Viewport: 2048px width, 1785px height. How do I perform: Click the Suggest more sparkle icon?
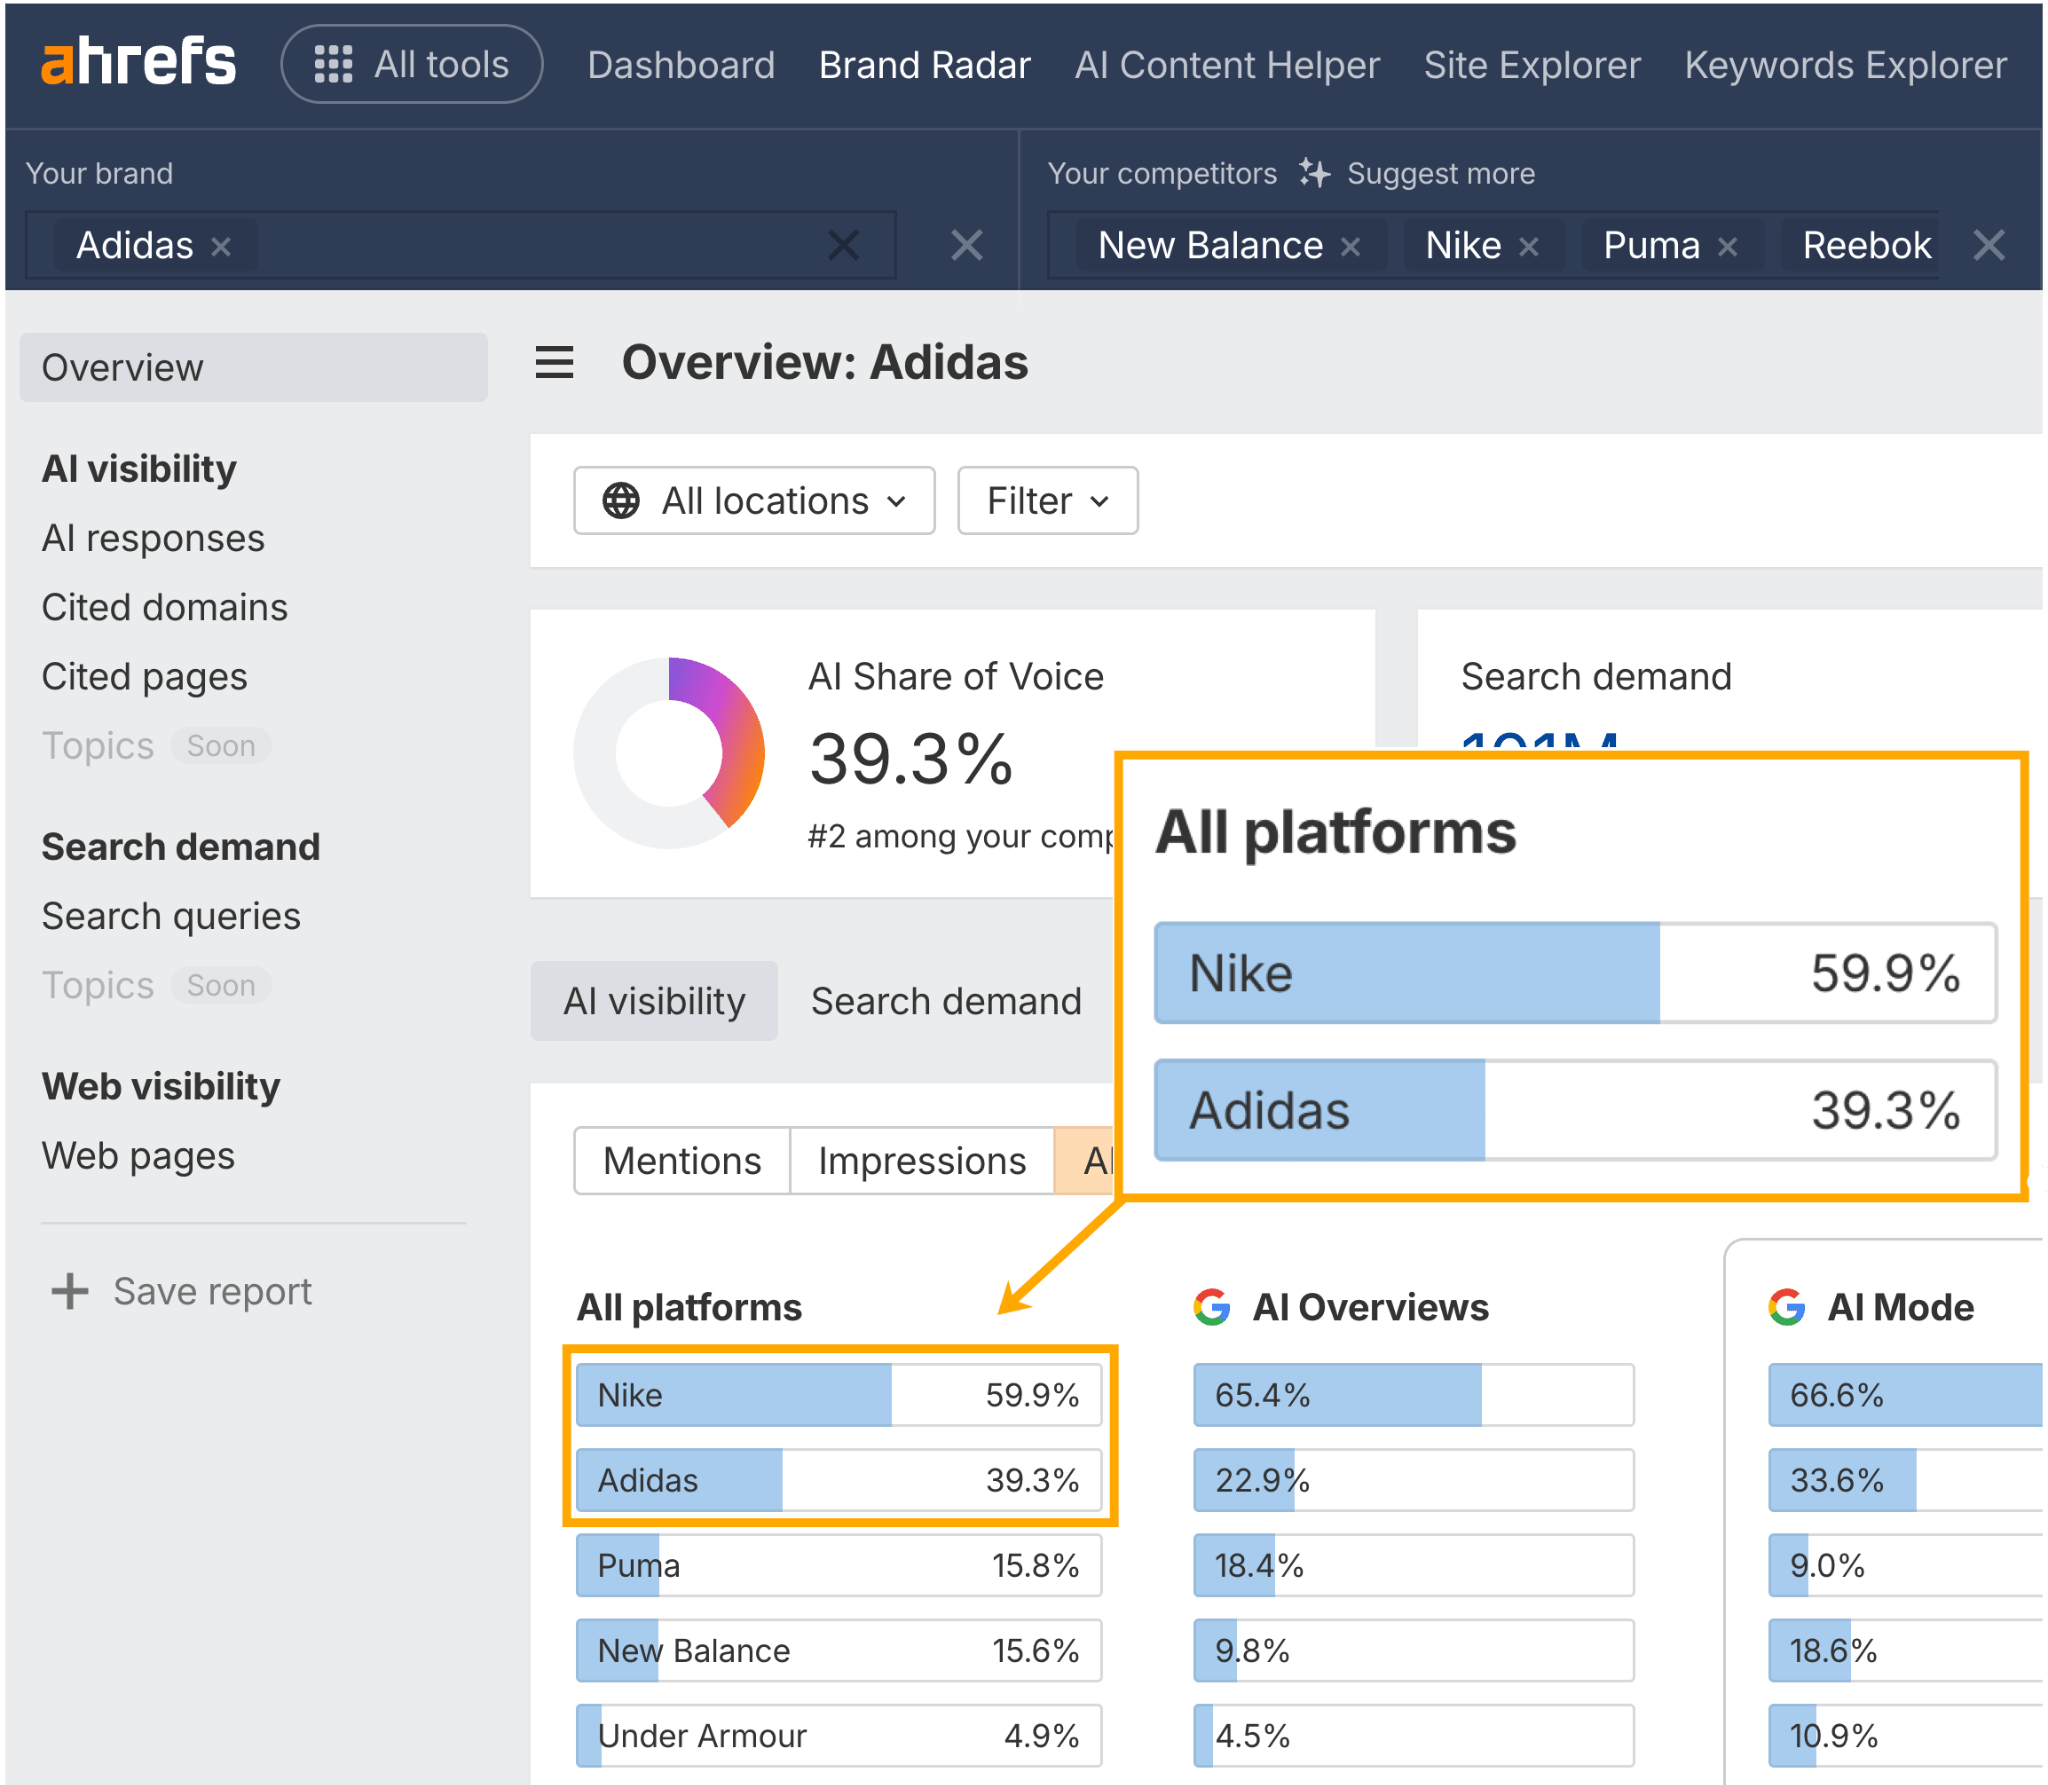[x=1314, y=173]
